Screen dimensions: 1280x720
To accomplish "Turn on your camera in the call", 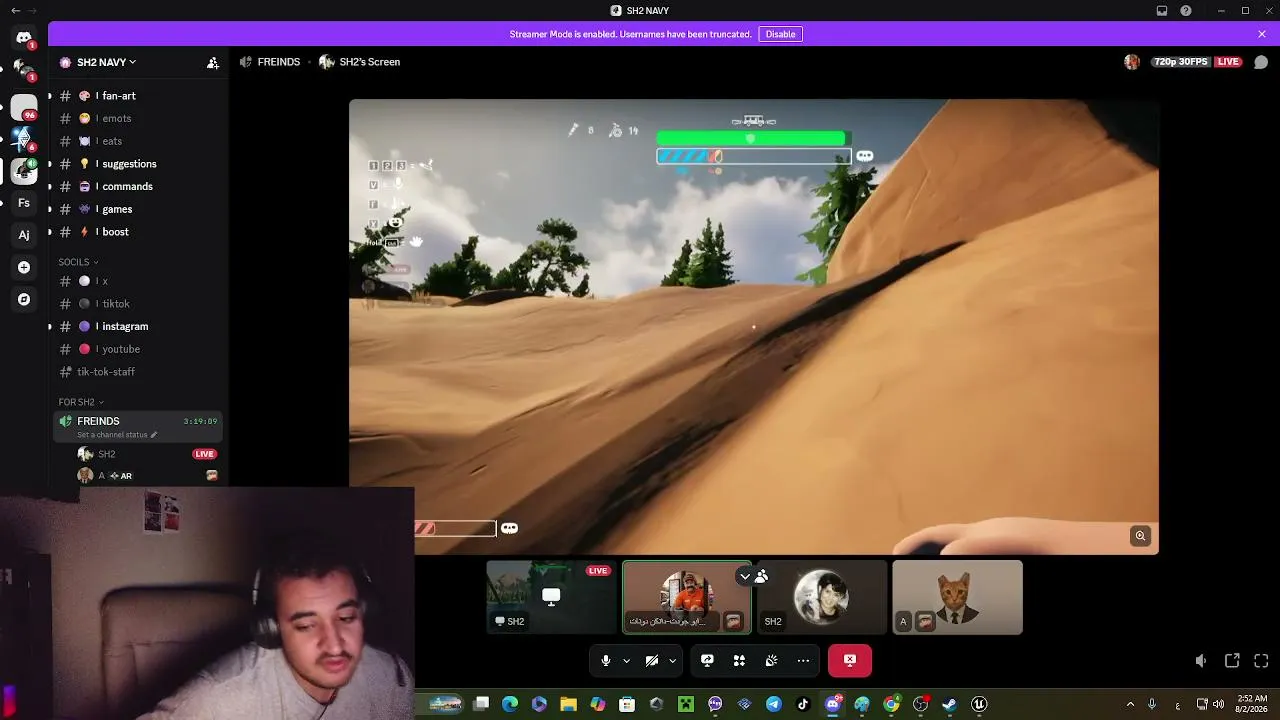I will pyautogui.click(x=651, y=660).
